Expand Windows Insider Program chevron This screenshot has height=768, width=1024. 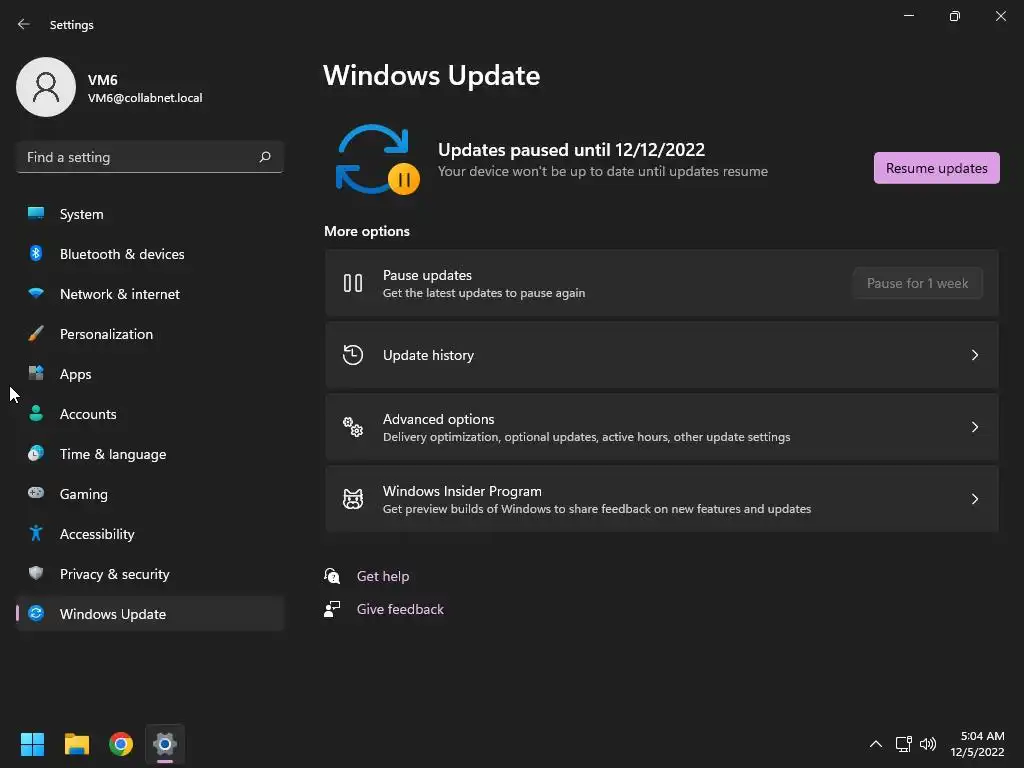pyautogui.click(x=974, y=499)
